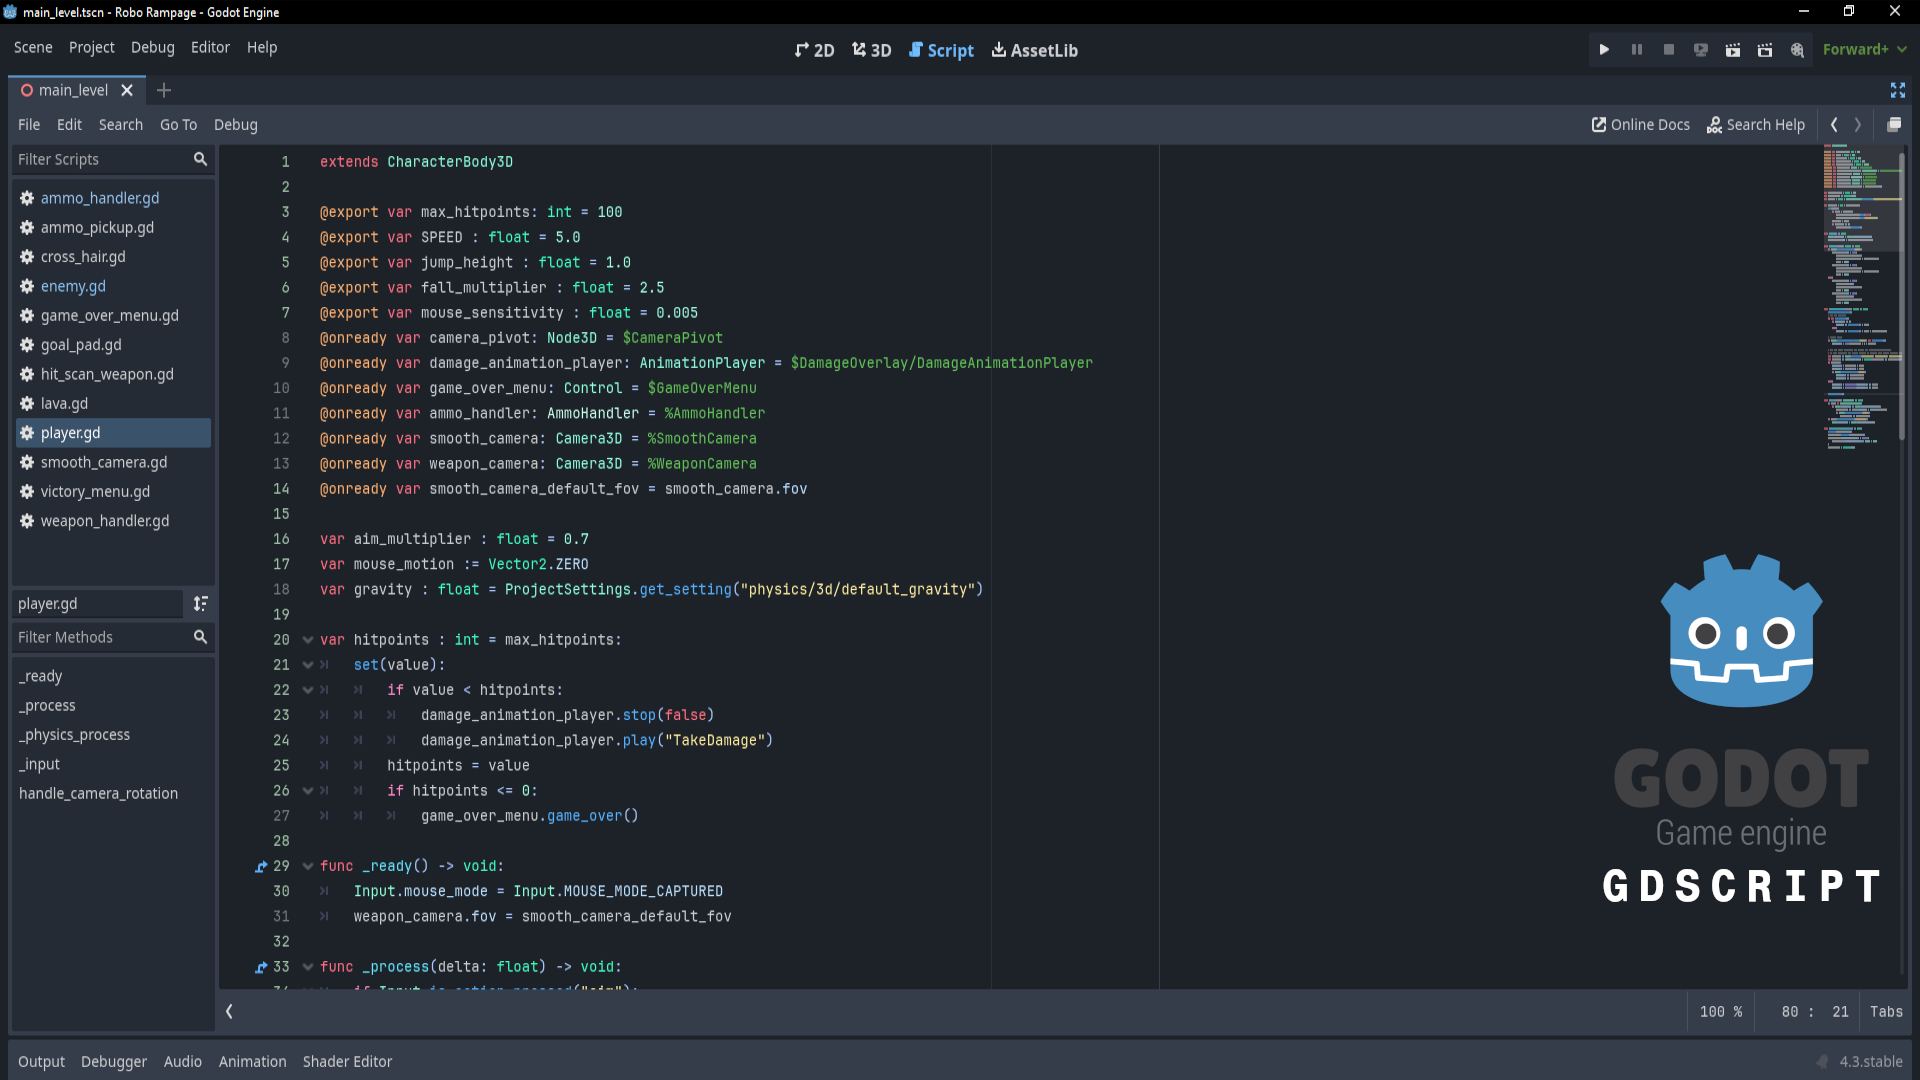Open the top Debug menu
Image resolution: width=1920 pixels, height=1080 pixels.
pyautogui.click(x=152, y=47)
